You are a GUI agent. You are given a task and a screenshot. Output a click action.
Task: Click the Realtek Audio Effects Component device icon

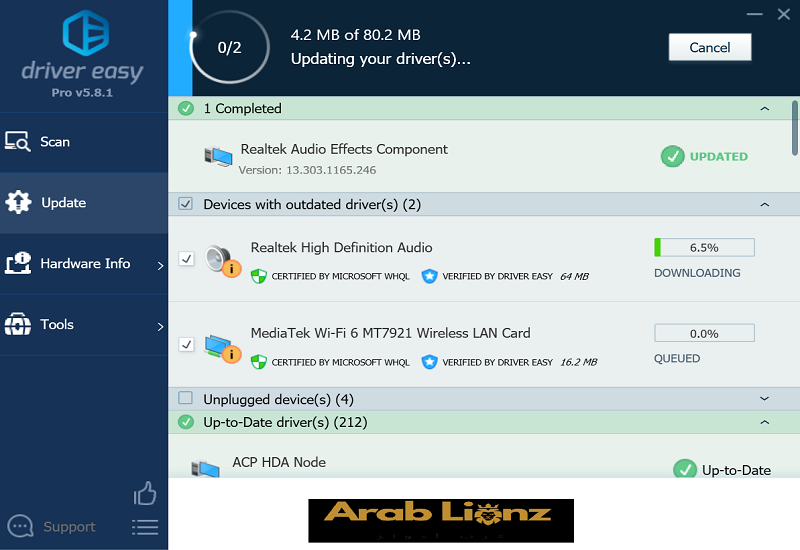coord(218,156)
